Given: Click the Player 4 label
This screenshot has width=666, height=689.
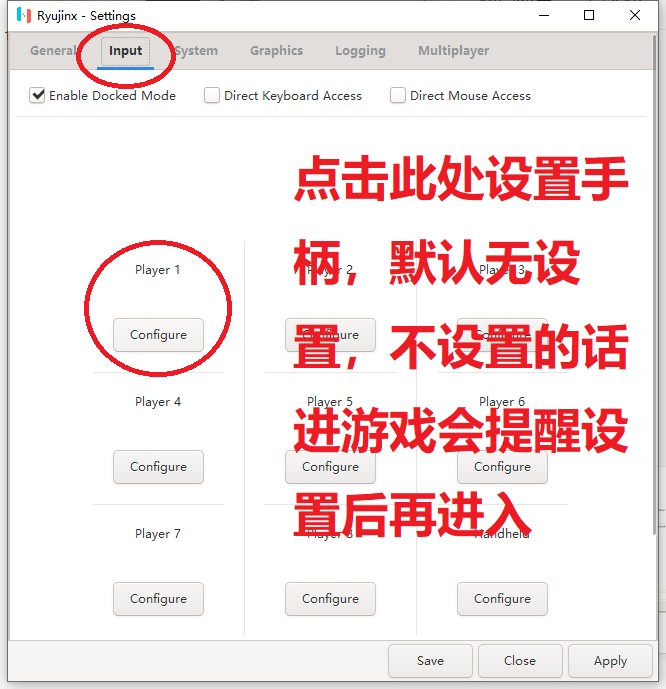Looking at the screenshot, I should coord(158,402).
